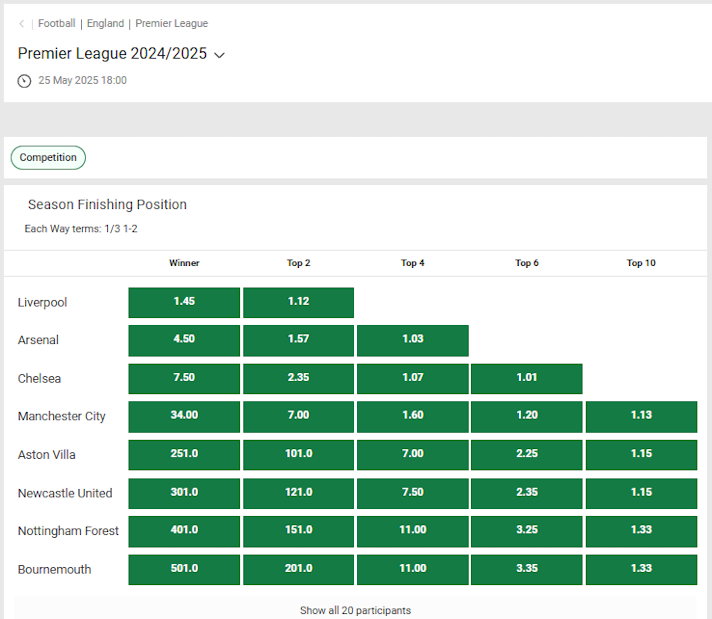Pick Aston Villa Top 2 odds 101.0
Screen dimensions: 712x619
click(x=298, y=455)
